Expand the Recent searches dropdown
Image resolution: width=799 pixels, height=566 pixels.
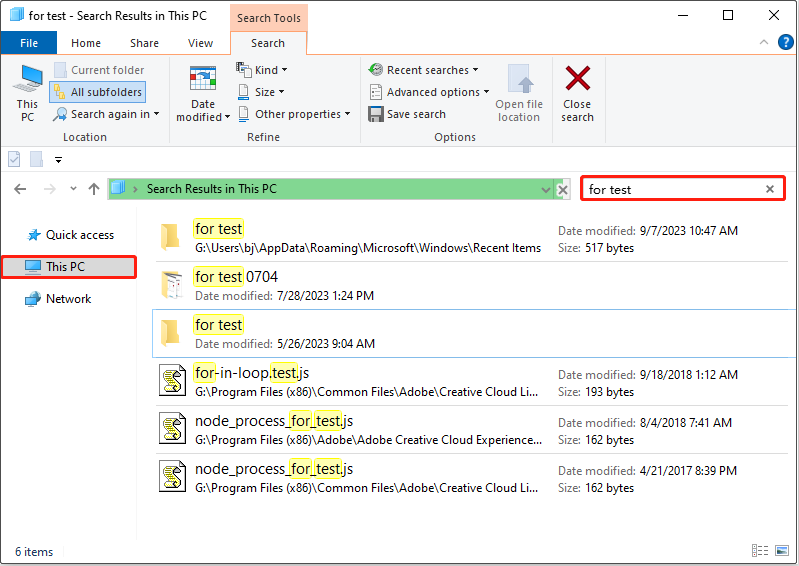pos(424,70)
